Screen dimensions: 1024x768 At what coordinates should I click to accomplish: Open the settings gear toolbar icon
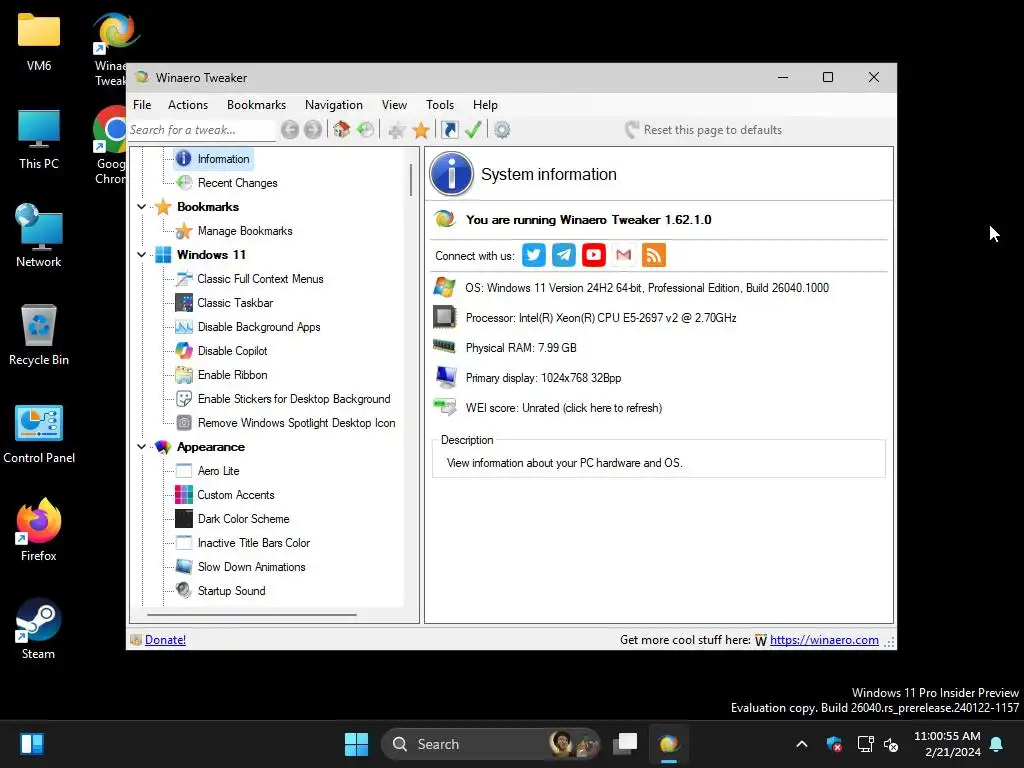502,130
